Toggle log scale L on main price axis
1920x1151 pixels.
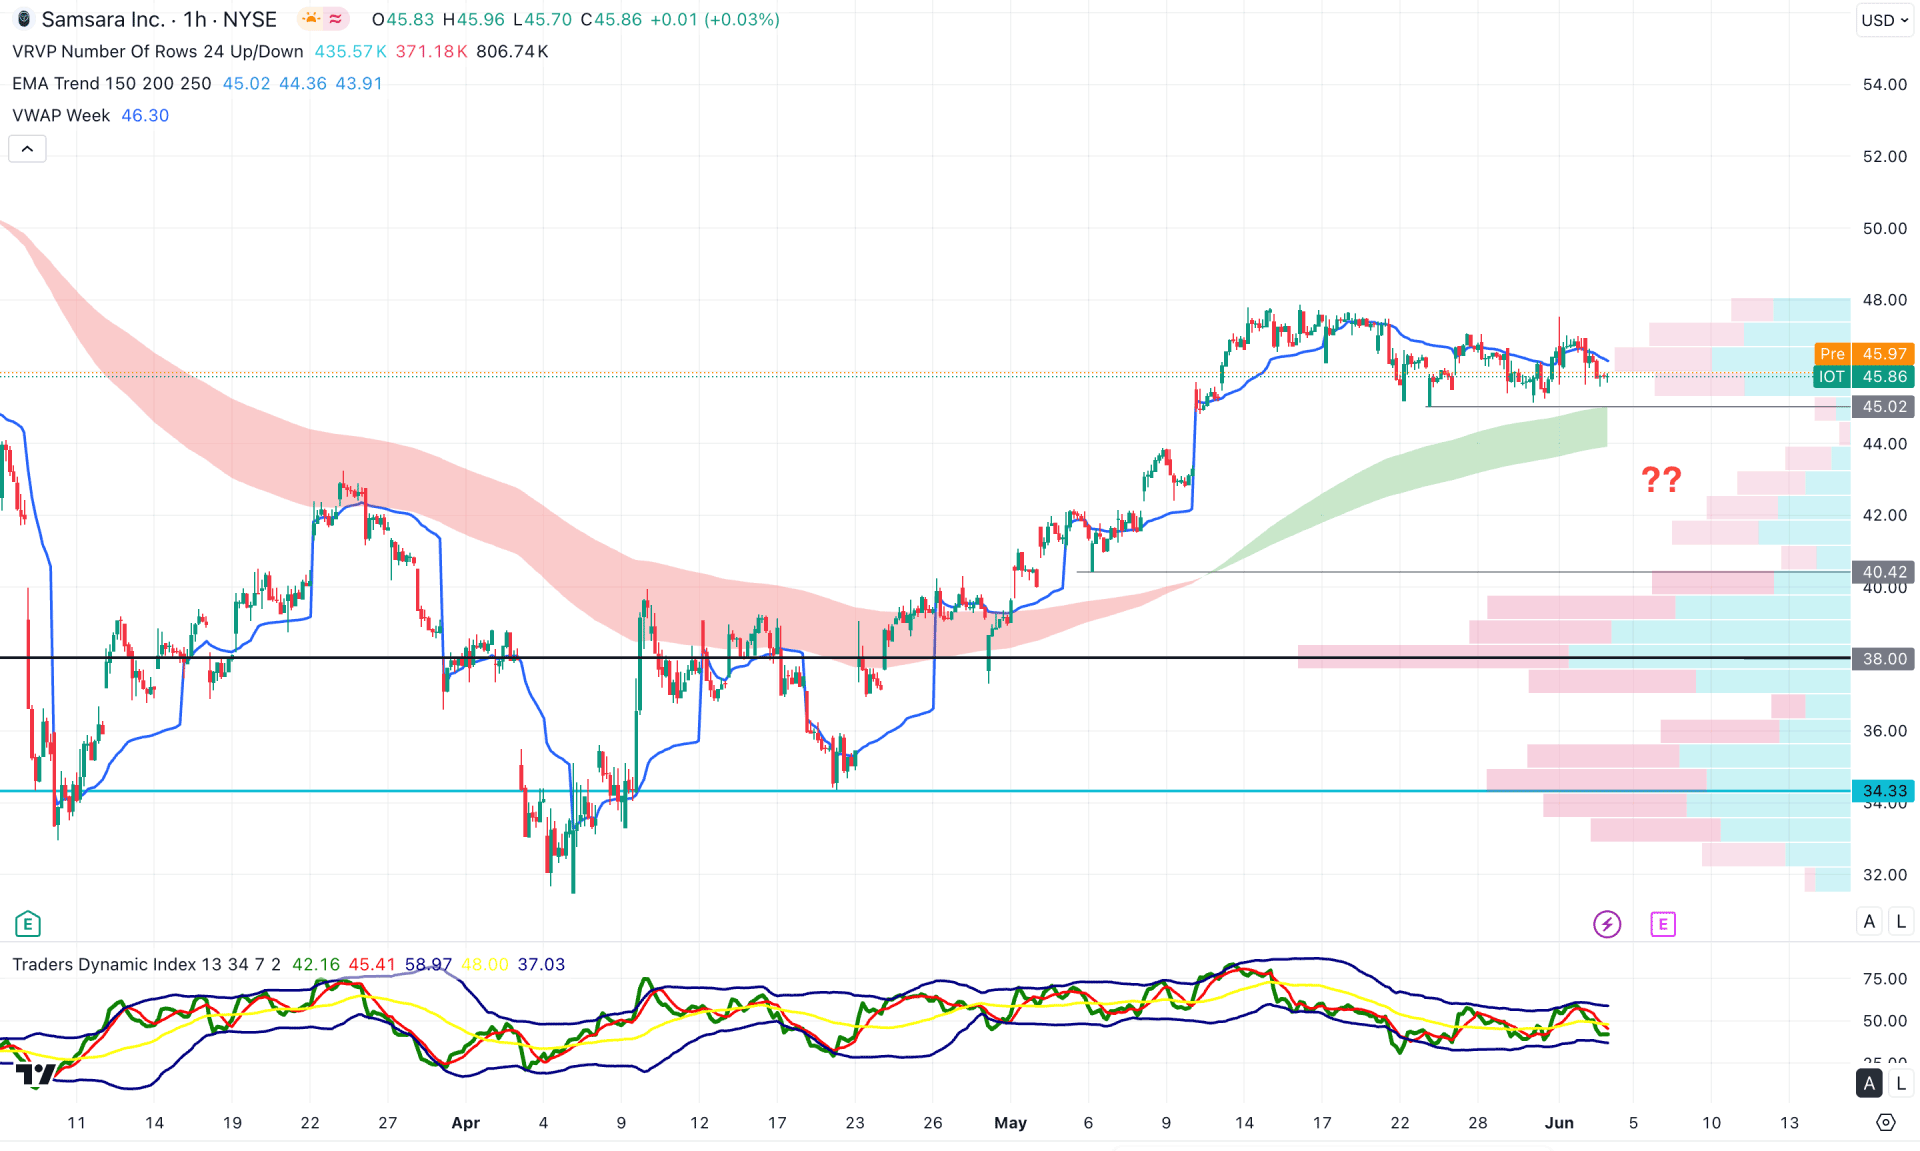click(1901, 922)
